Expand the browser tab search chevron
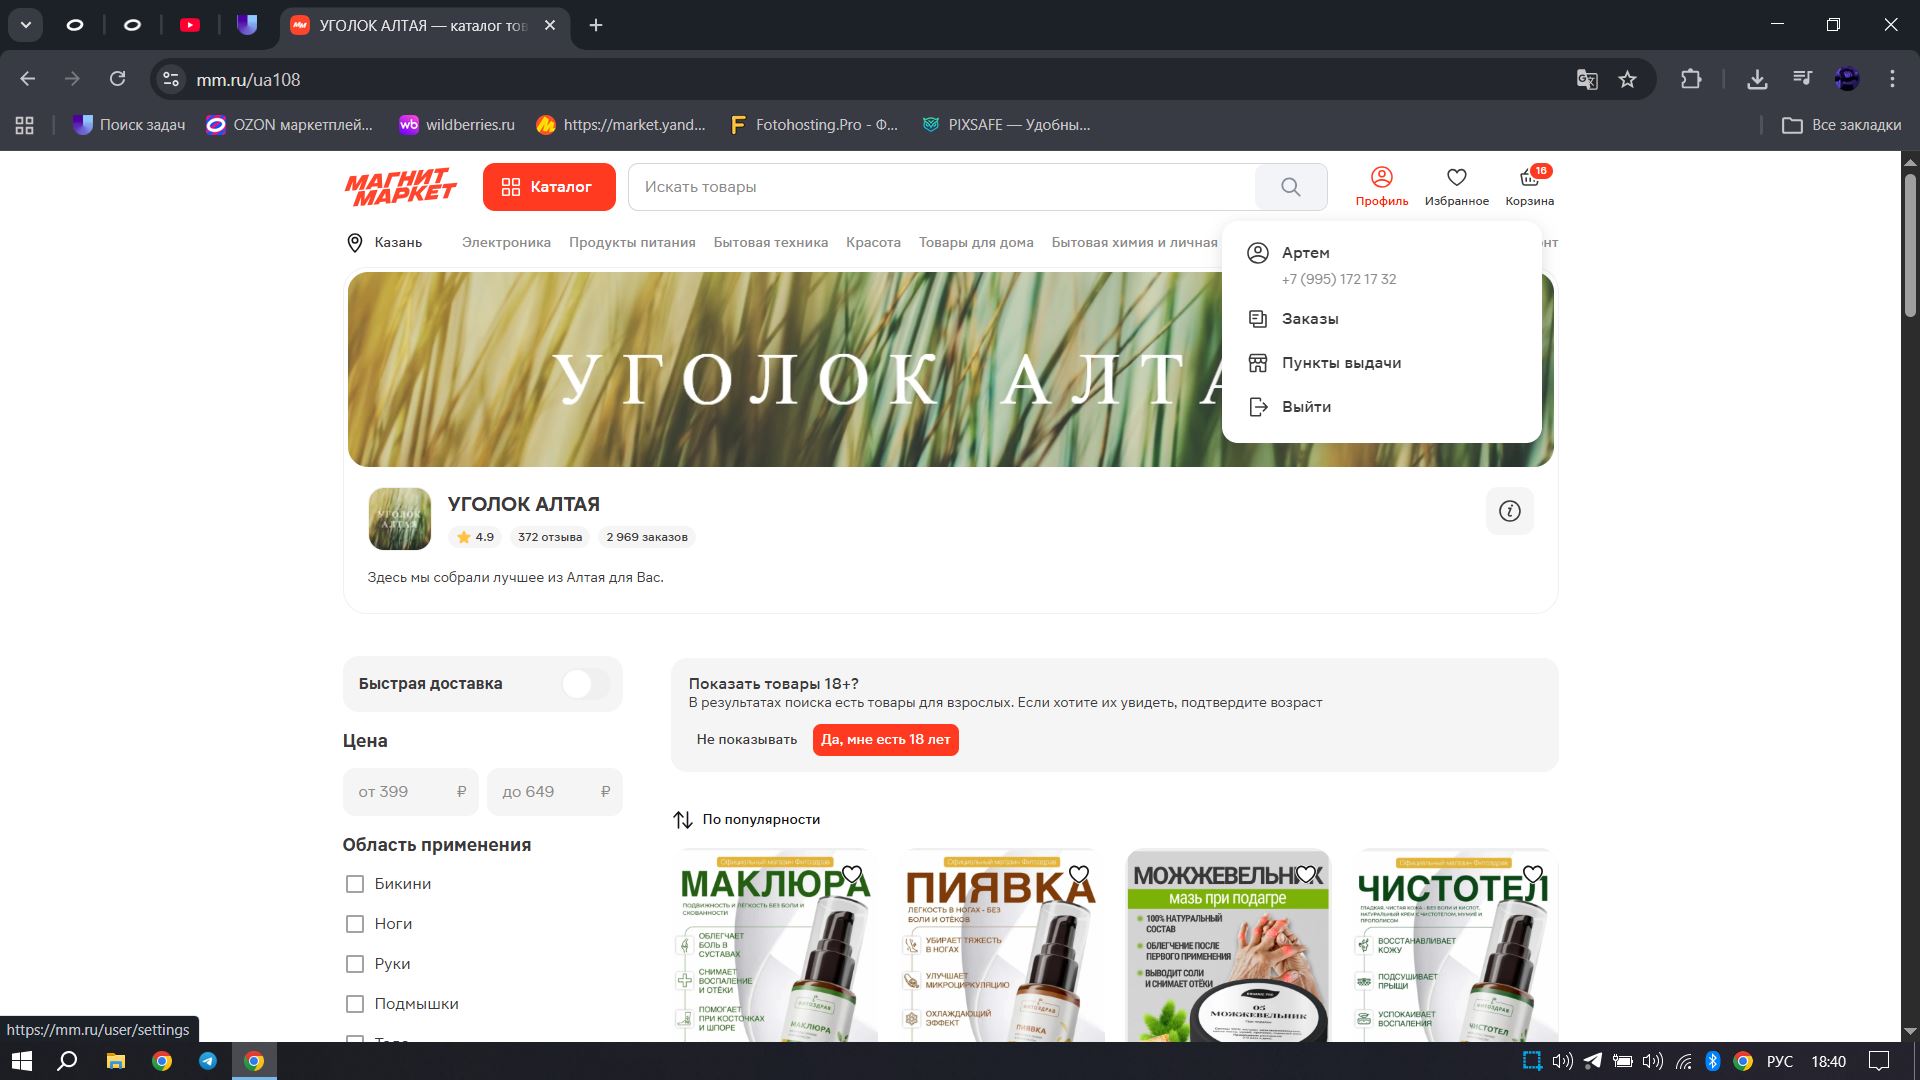The width and height of the screenshot is (1920, 1080). pyautogui.click(x=26, y=25)
